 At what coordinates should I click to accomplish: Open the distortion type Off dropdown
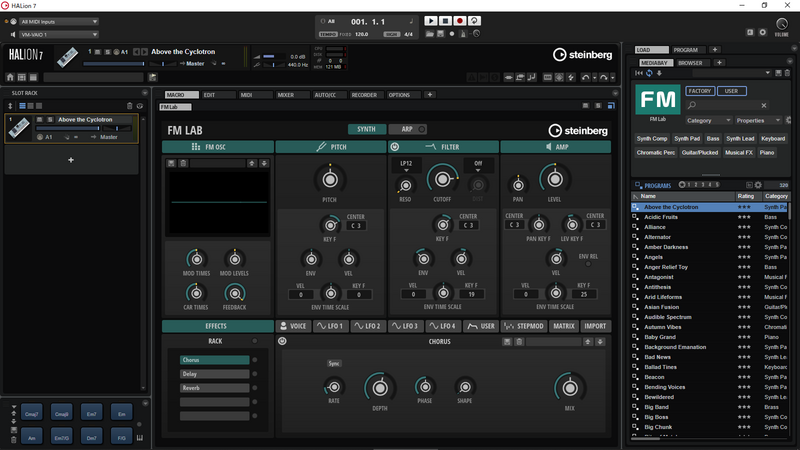click(478, 165)
